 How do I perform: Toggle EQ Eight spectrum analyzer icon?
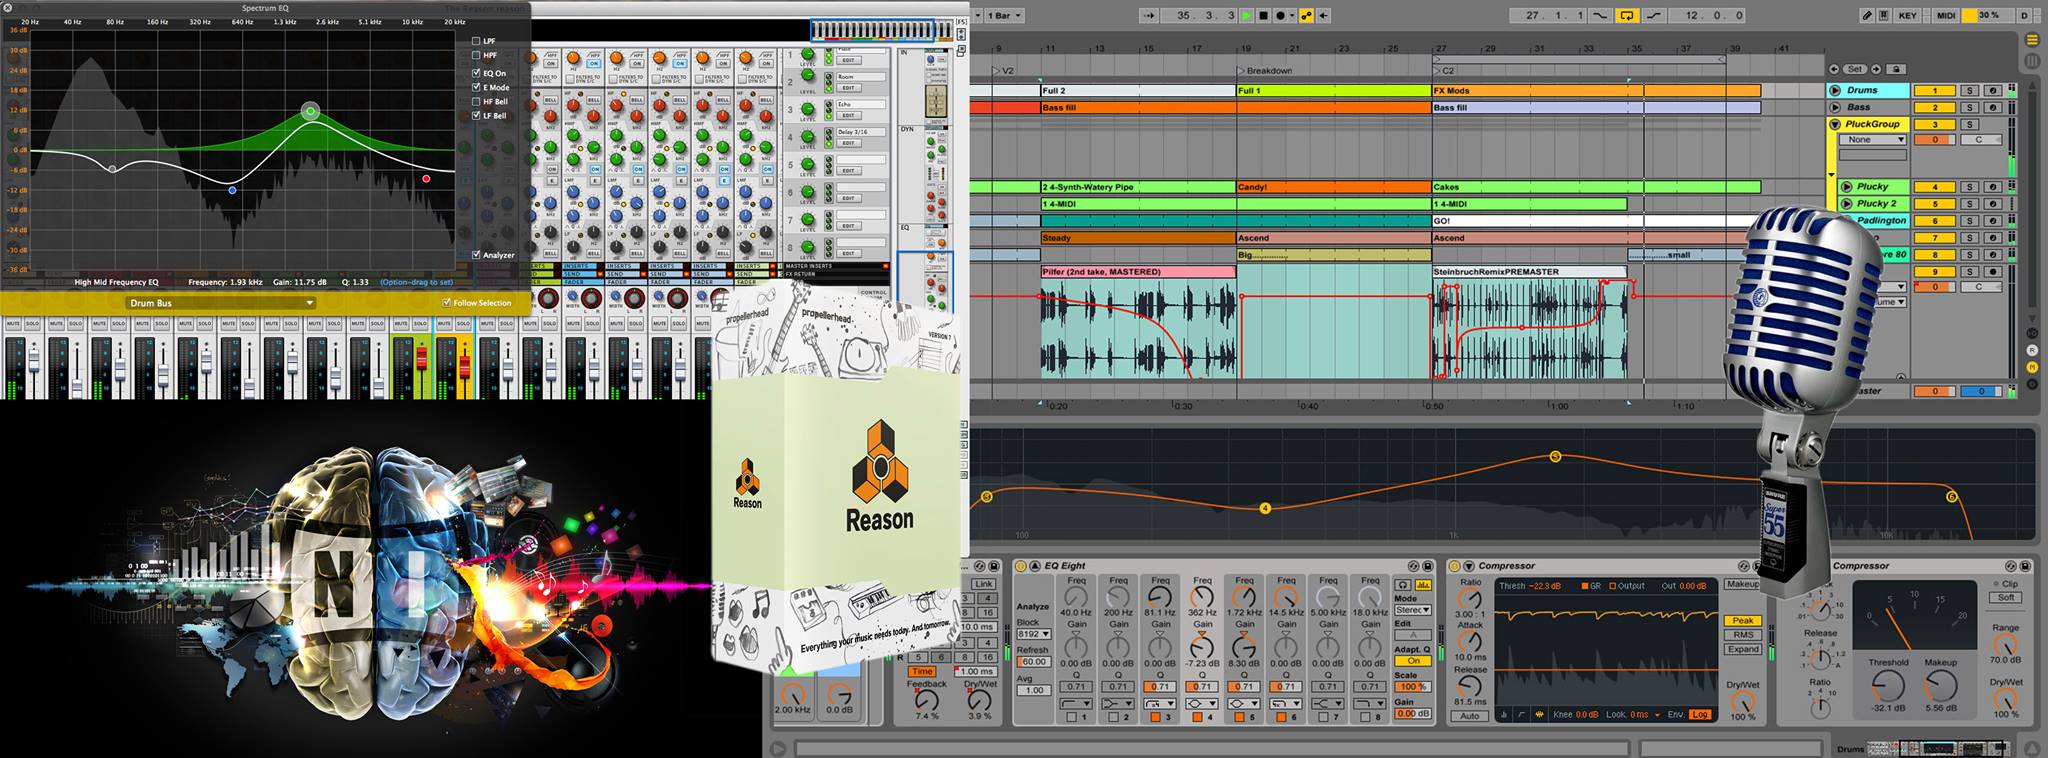[1423, 584]
